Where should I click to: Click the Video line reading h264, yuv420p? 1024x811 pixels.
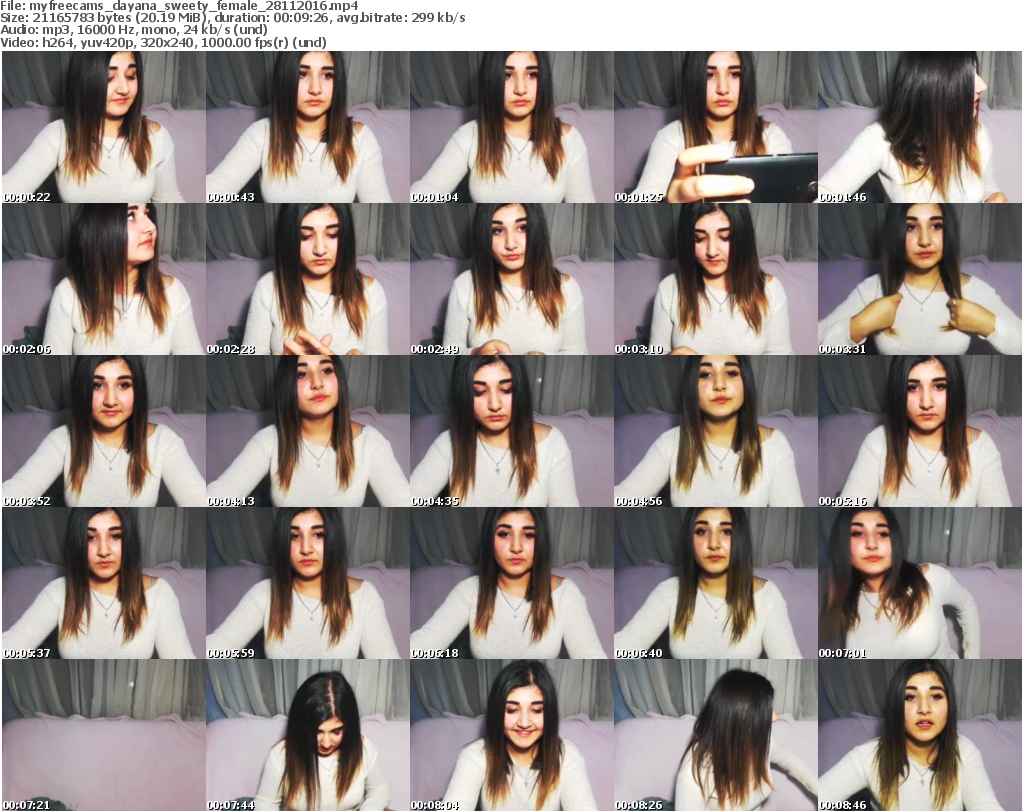tap(163, 42)
